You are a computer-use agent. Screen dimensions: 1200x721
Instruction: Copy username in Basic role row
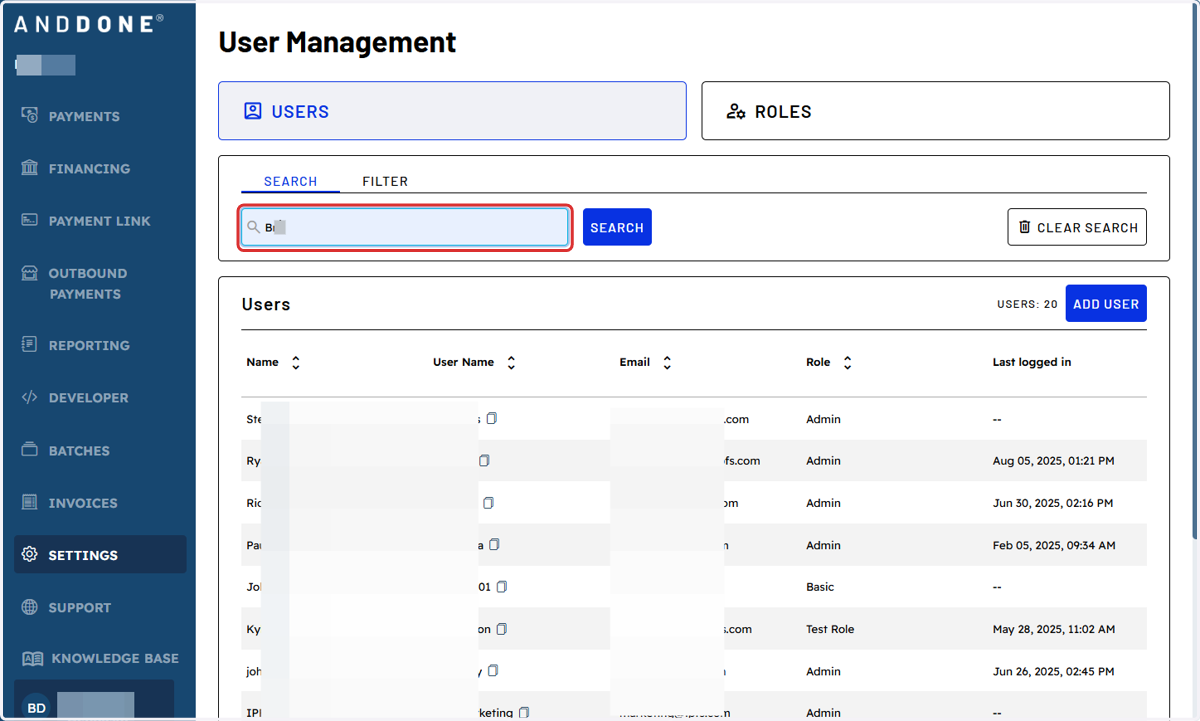click(502, 587)
